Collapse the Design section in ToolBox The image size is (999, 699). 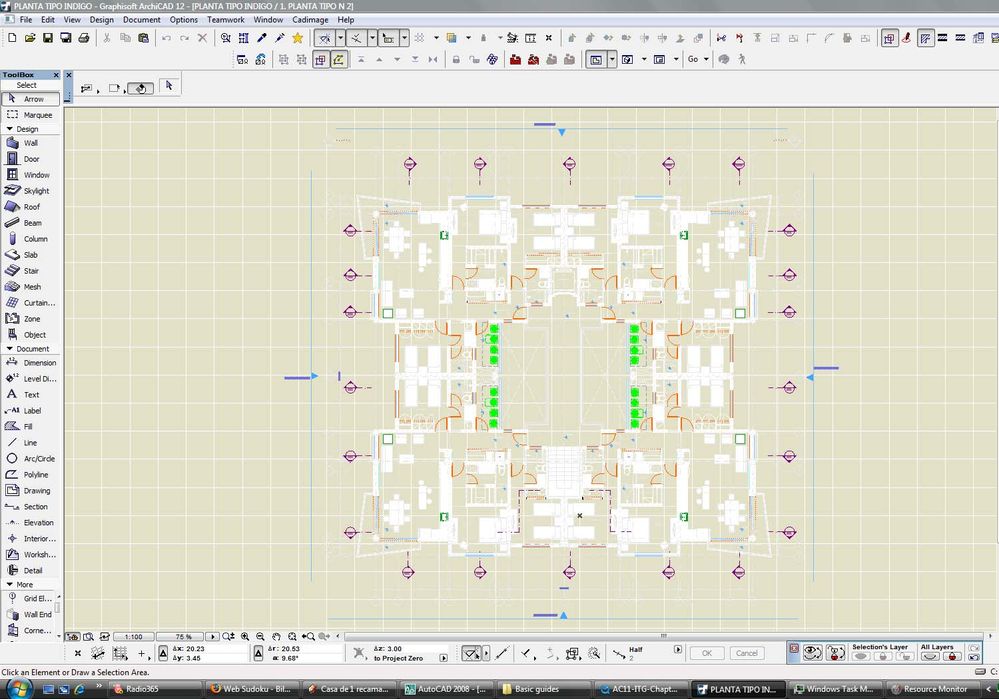click(x=24, y=129)
